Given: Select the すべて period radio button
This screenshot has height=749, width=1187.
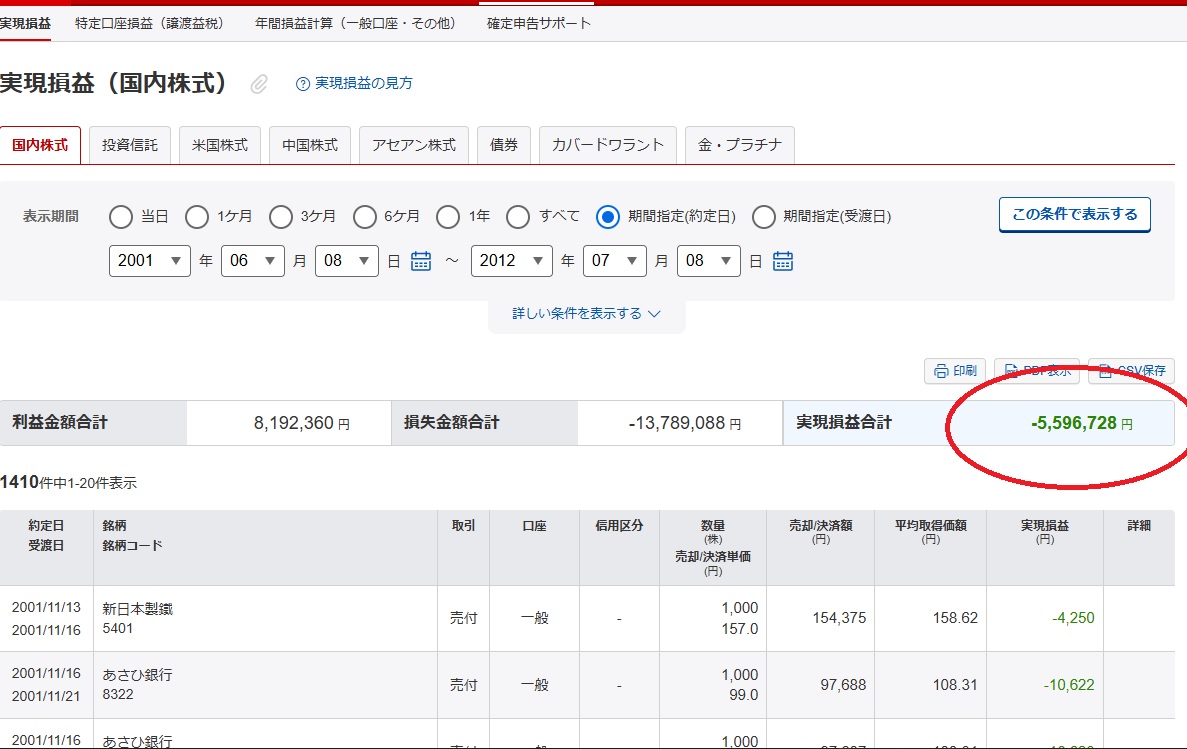Looking at the screenshot, I should tap(518, 217).
